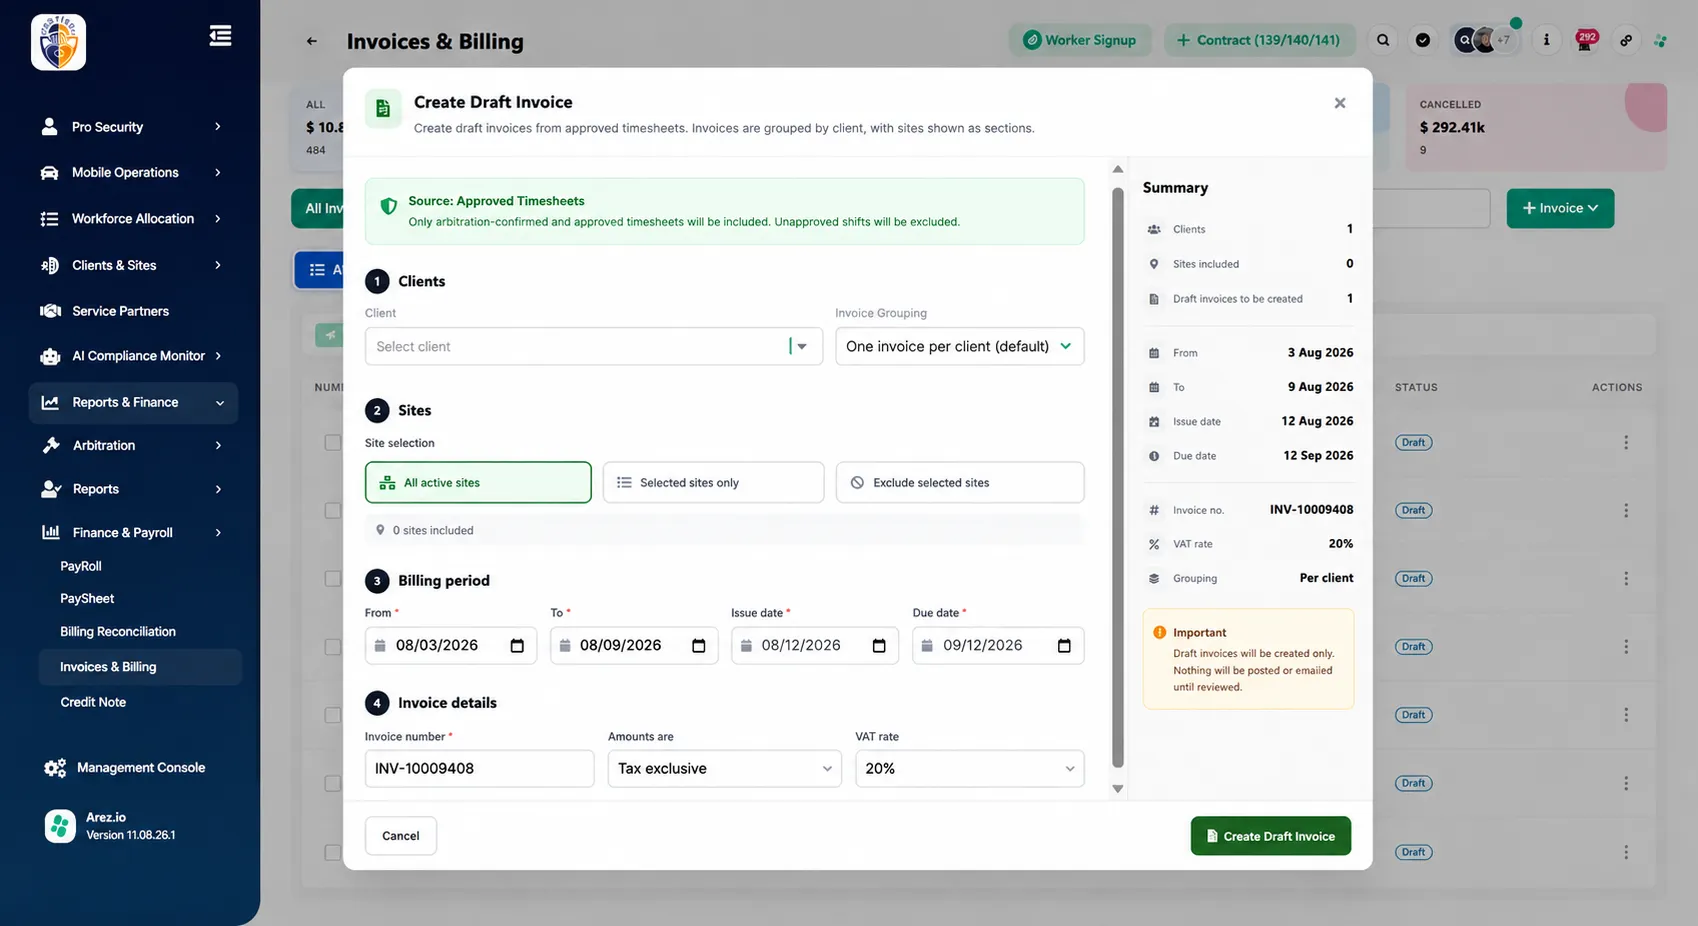Open calendar picker for the Due date

point(1064,646)
